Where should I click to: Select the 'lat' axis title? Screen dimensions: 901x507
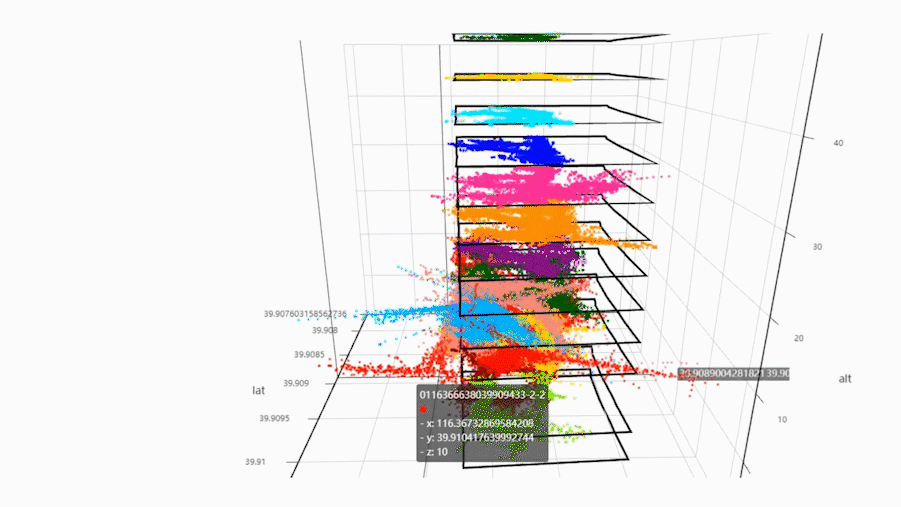(x=258, y=390)
